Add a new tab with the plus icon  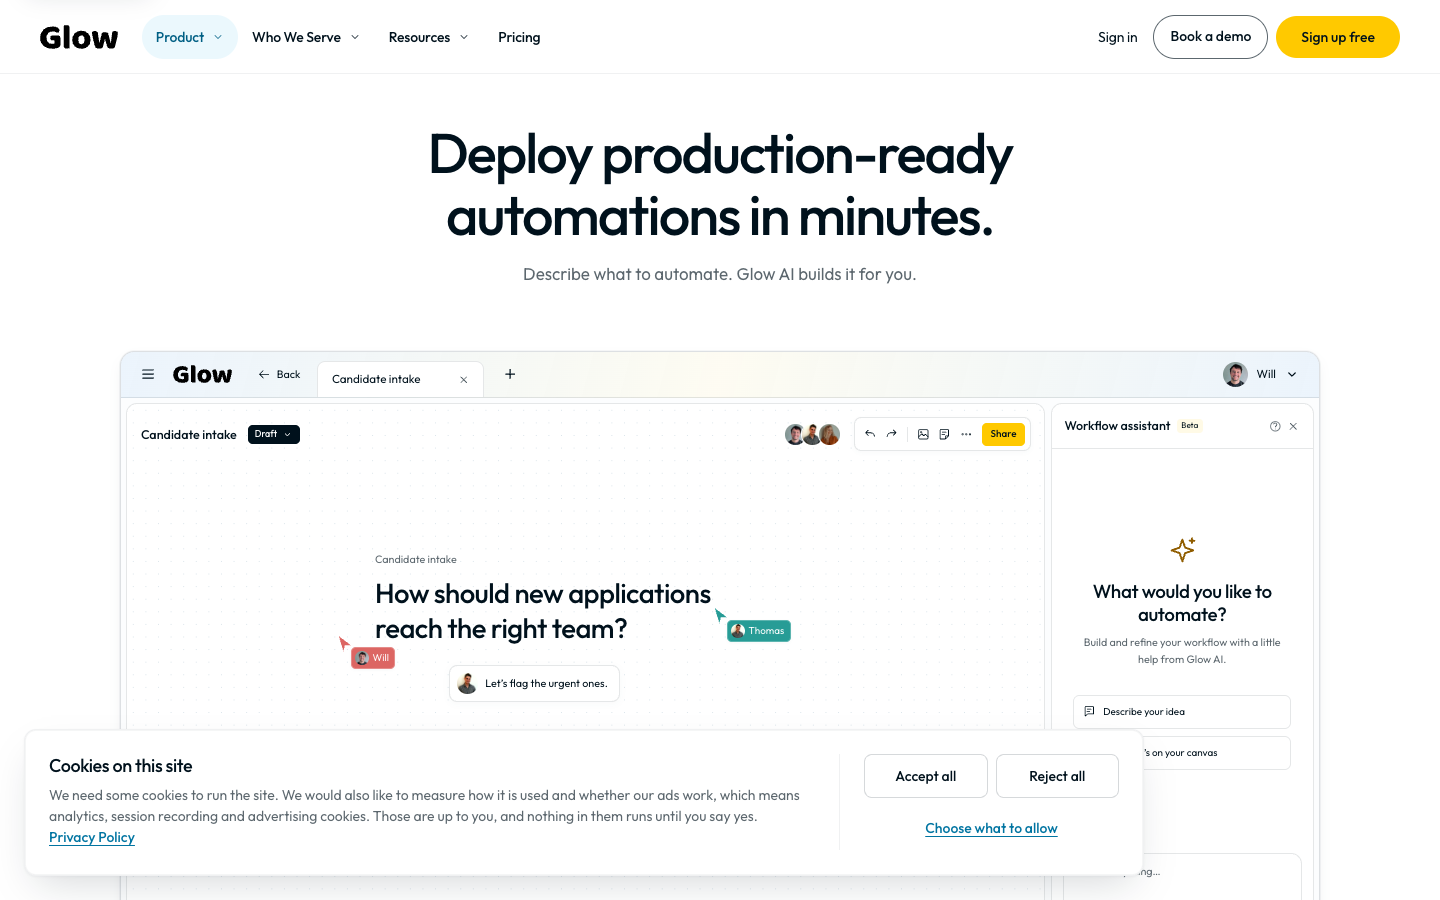[510, 374]
